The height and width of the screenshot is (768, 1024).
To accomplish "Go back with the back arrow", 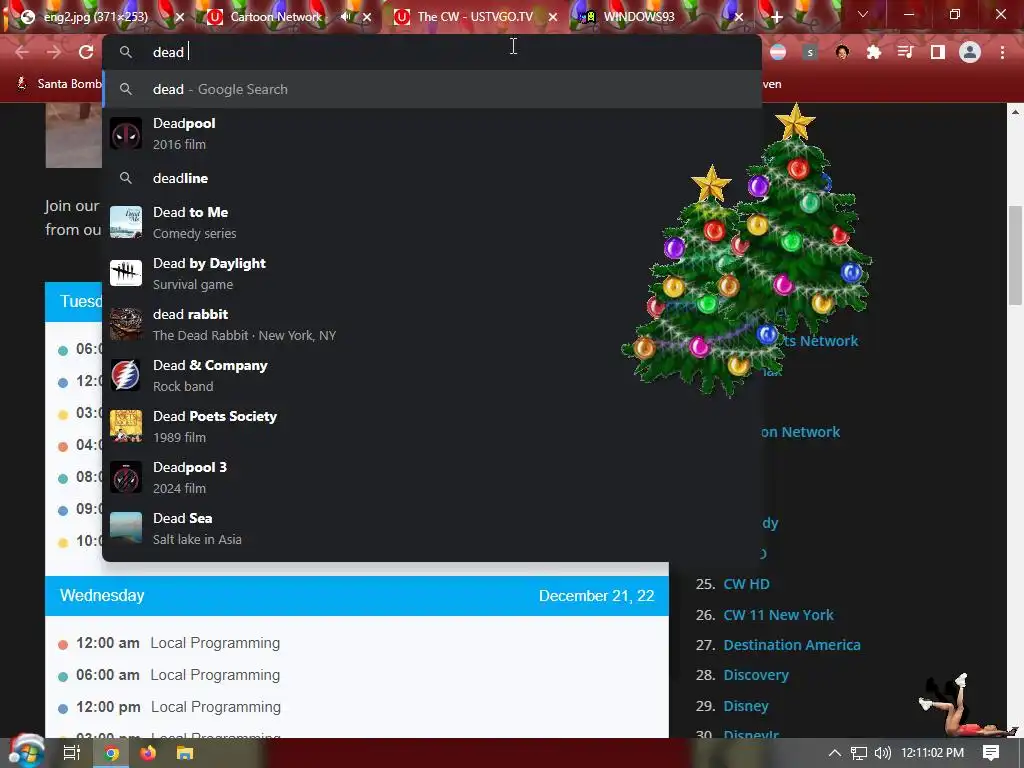I will pyautogui.click(x=22, y=52).
